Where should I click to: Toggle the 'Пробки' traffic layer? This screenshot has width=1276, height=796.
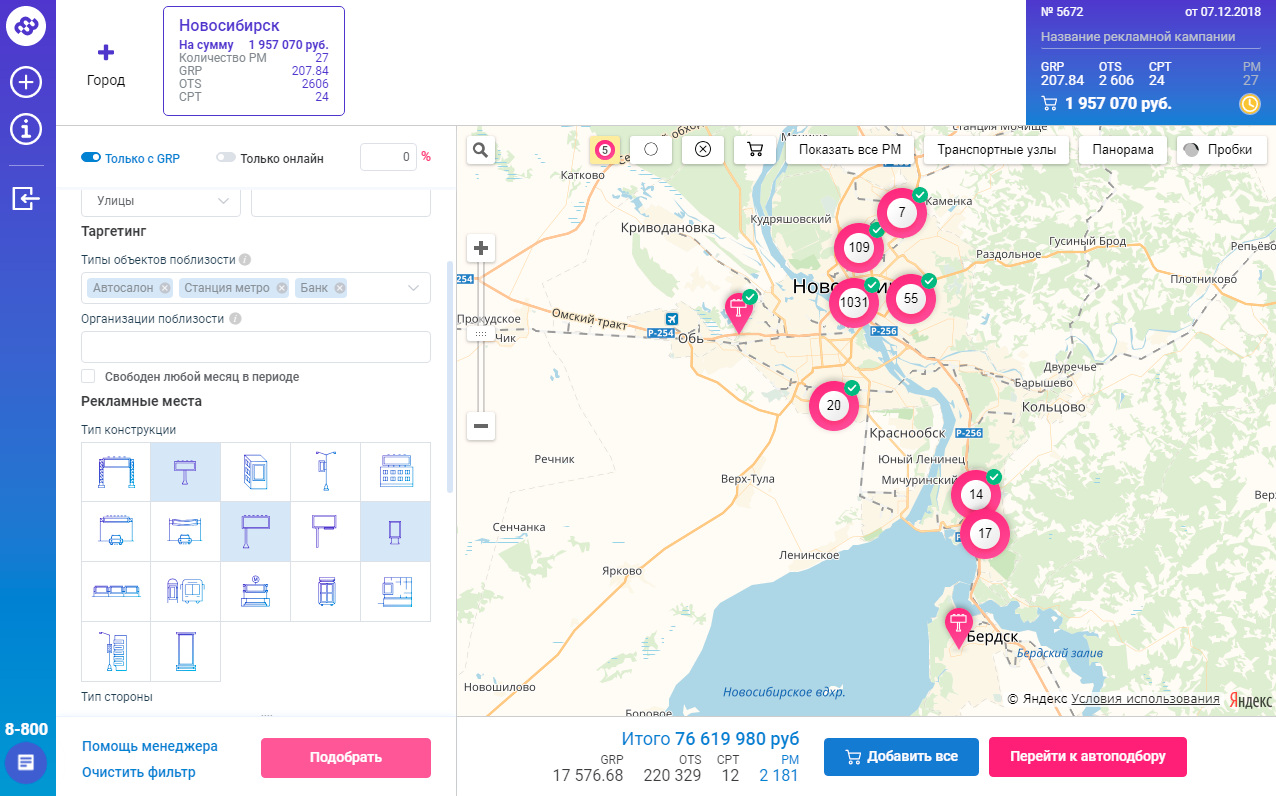[x=1222, y=150]
